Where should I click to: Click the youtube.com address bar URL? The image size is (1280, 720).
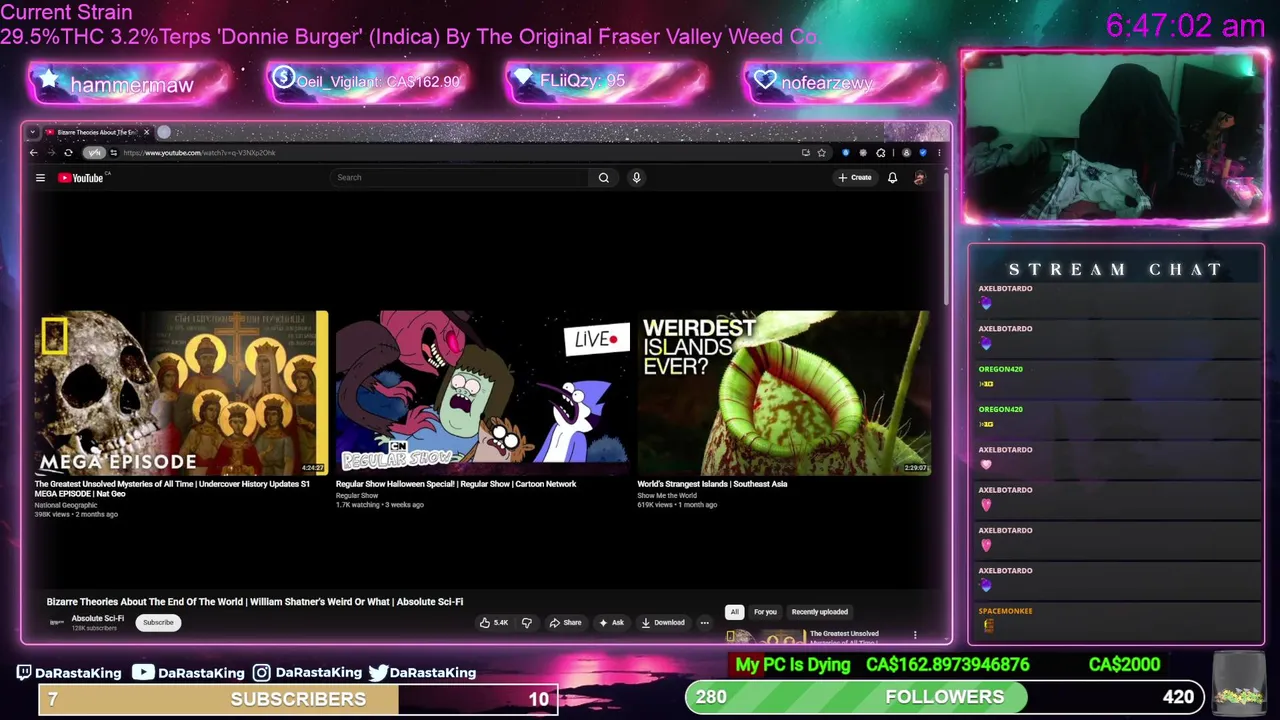click(x=198, y=153)
